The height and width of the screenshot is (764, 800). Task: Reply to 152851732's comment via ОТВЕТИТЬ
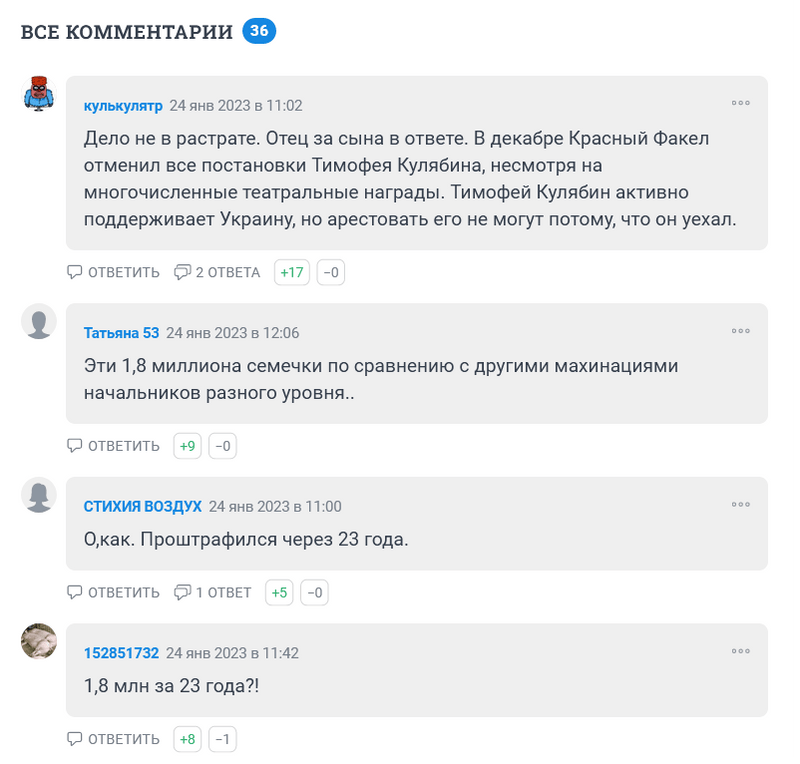[x=113, y=739]
